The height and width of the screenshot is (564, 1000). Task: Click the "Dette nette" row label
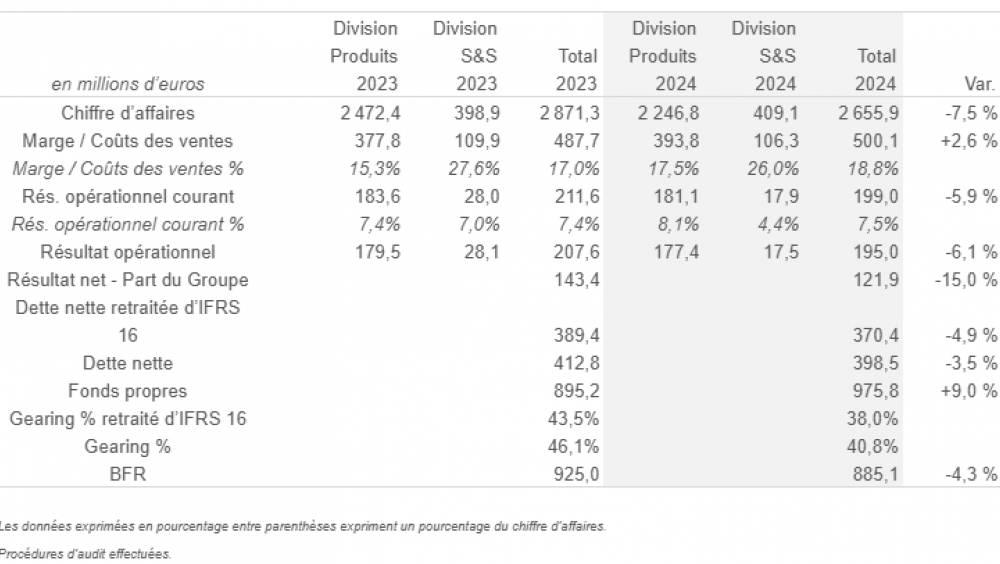128,363
